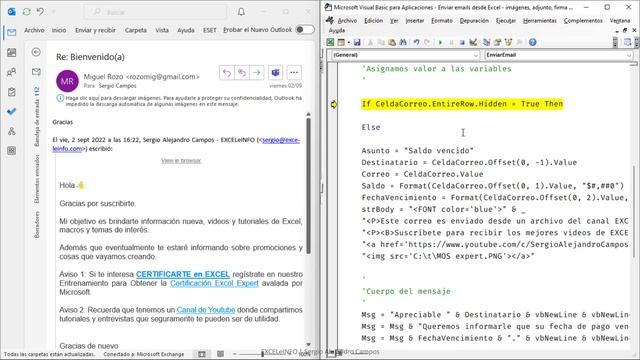This screenshot has height=360, width=640.
Task: Open To Do checkmark in Outlook sidebar
Action: click(x=11, y=111)
